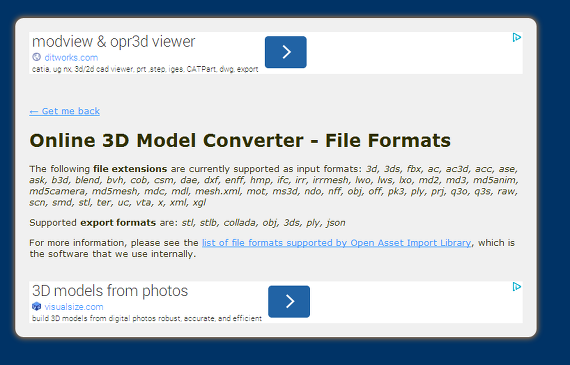Open the AdChoices icon on bottom ad
The height and width of the screenshot is (365, 570).
[517, 287]
